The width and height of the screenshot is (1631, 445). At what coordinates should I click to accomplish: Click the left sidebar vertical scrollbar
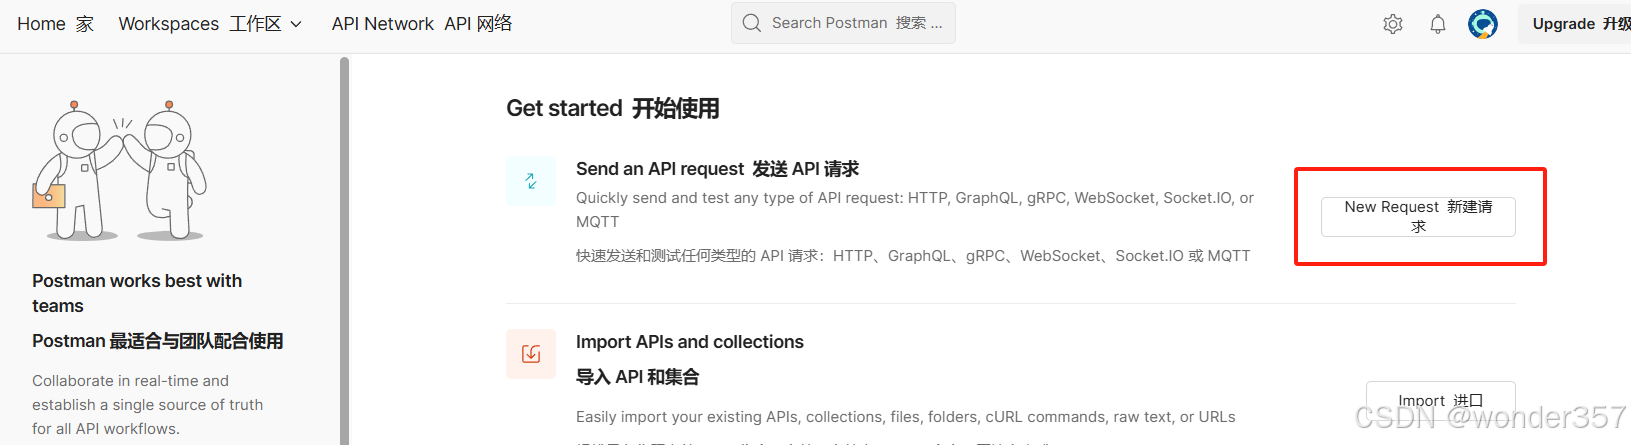[344, 250]
